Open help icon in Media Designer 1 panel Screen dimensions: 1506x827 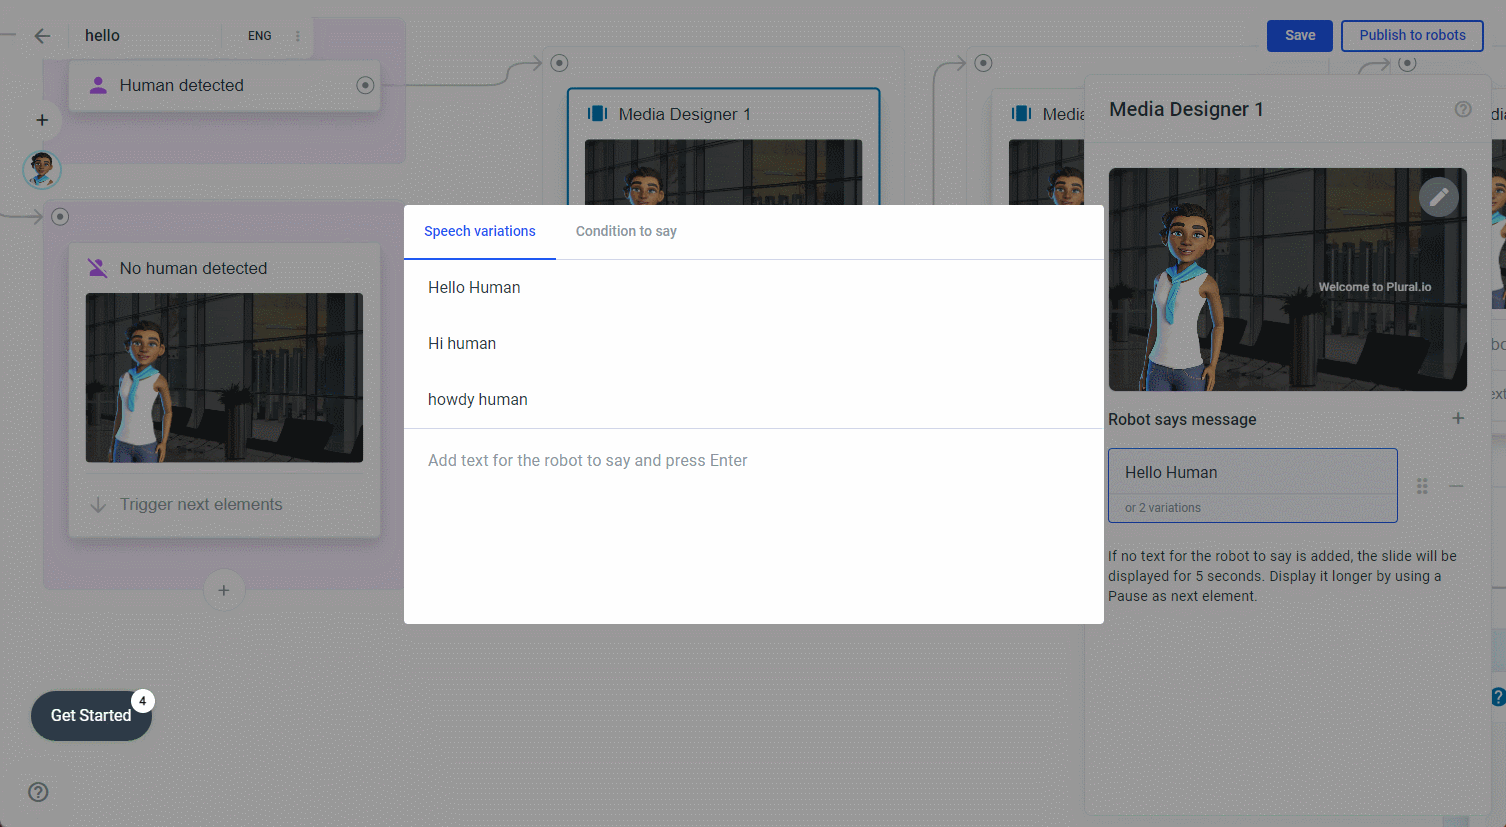pos(1463,109)
